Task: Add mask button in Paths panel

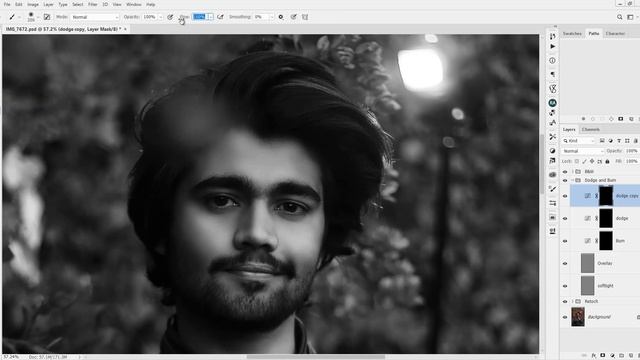Action: (x=620, y=119)
